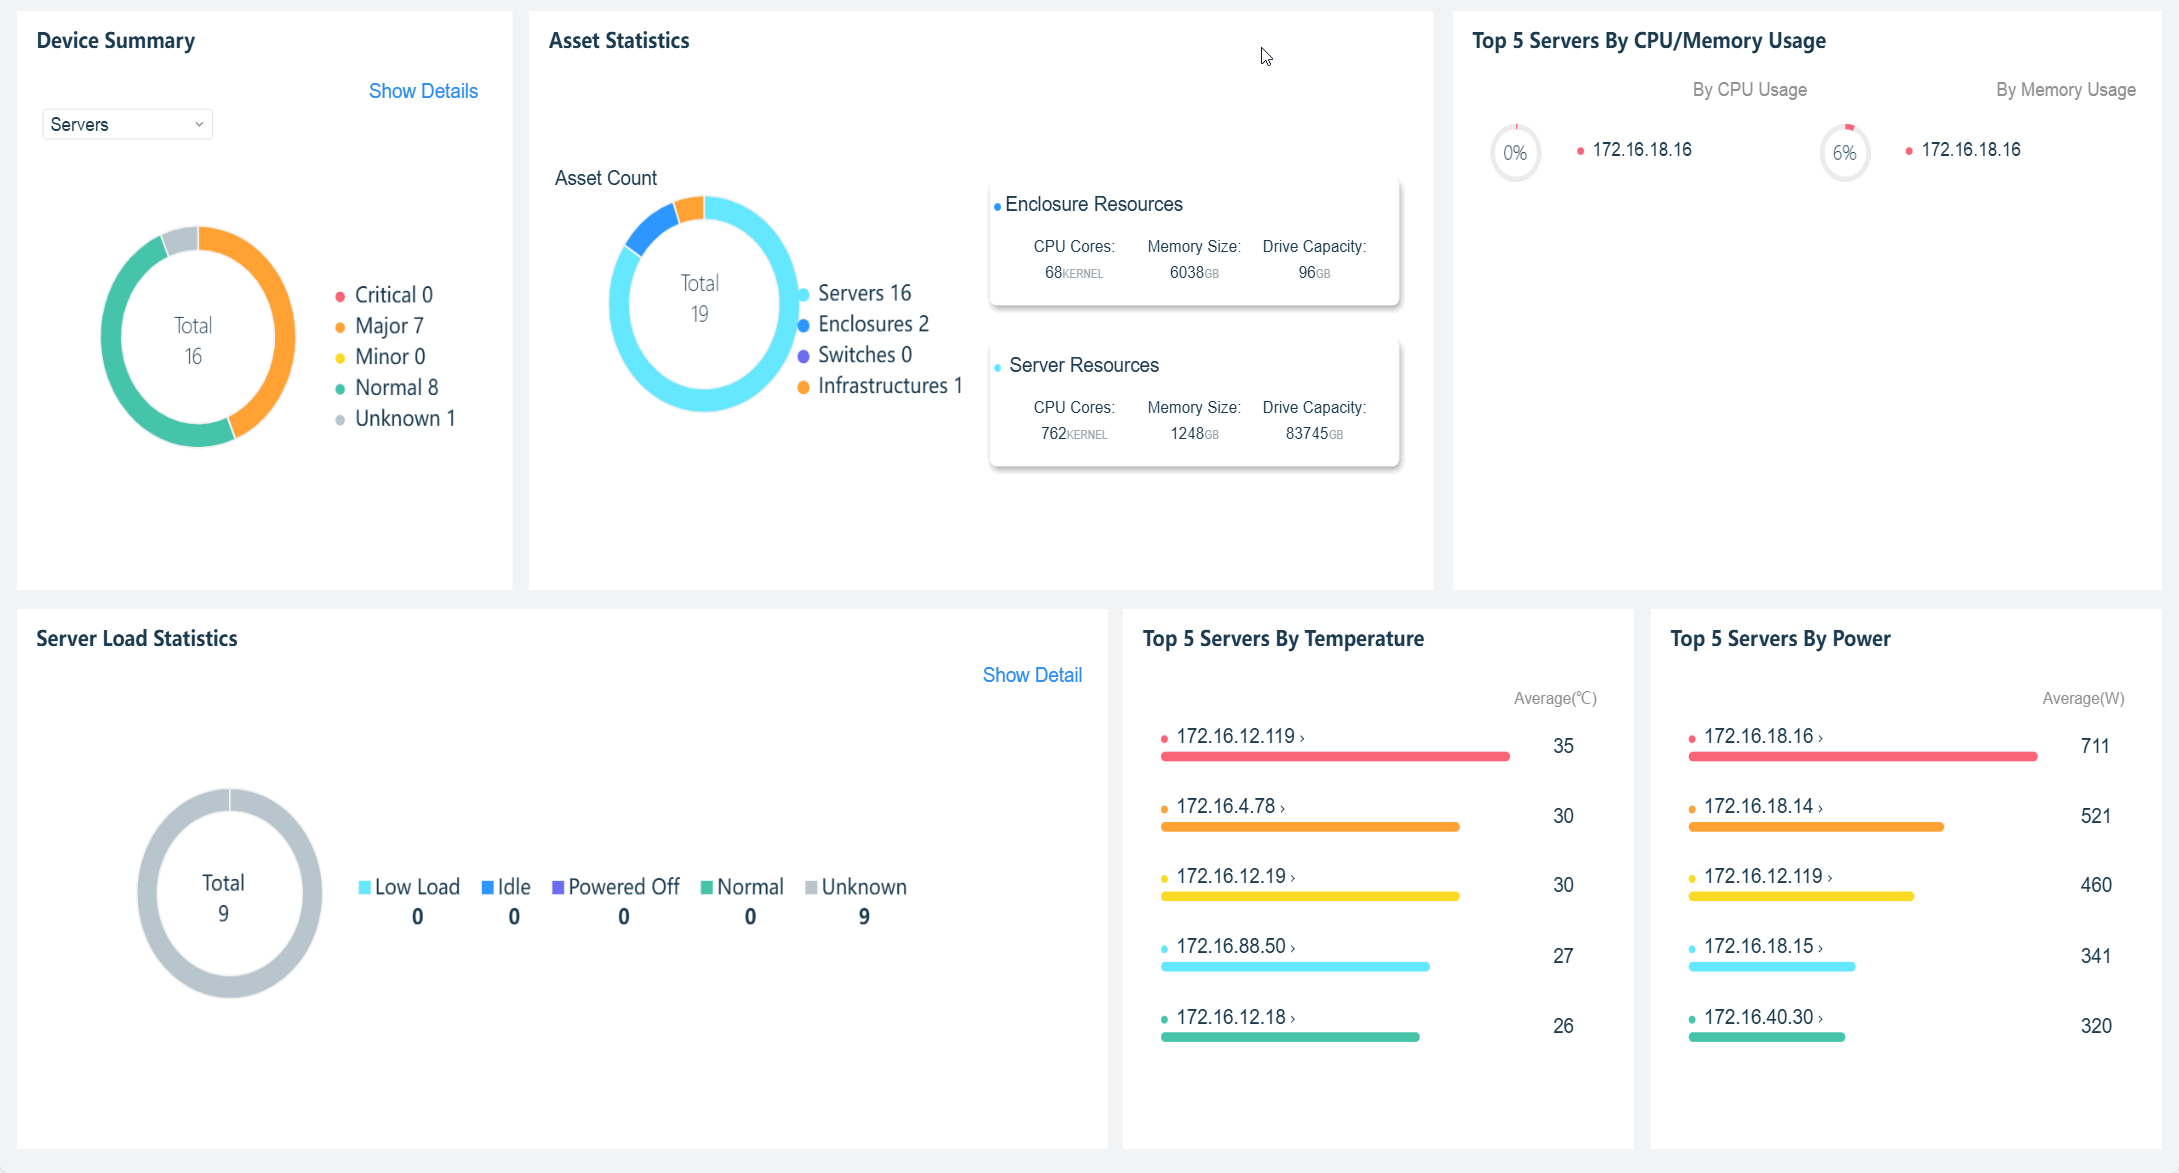2179x1173 pixels.
Task: Open server 172.16.88.50 temperature entry
Action: tap(1236, 946)
